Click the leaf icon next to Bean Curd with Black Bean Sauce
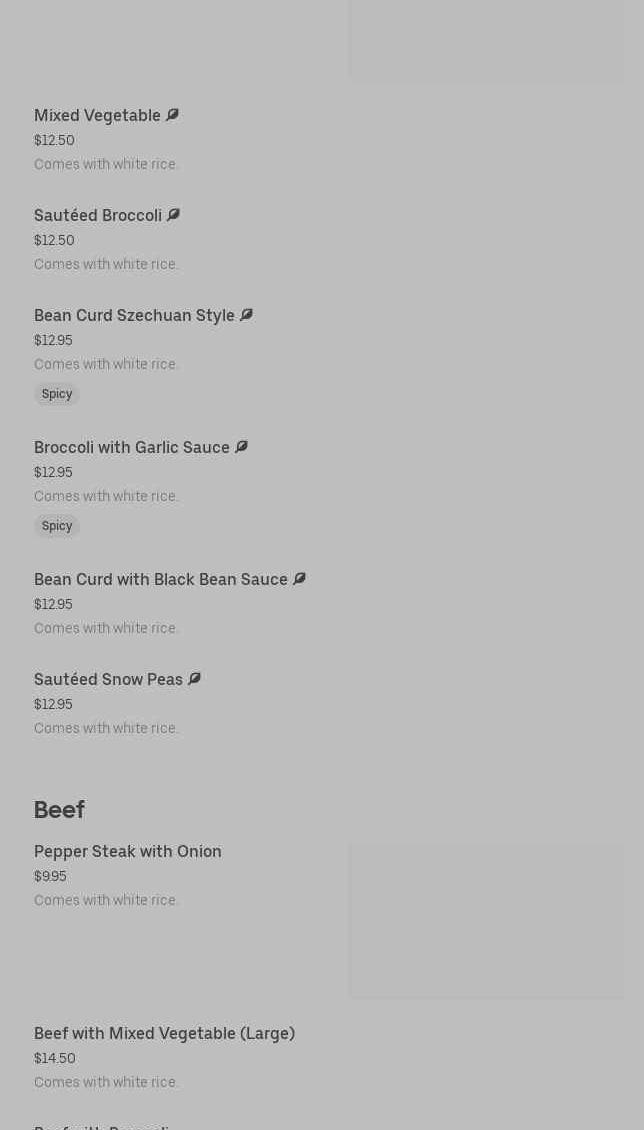The width and height of the screenshot is (644, 1130). point(299,579)
